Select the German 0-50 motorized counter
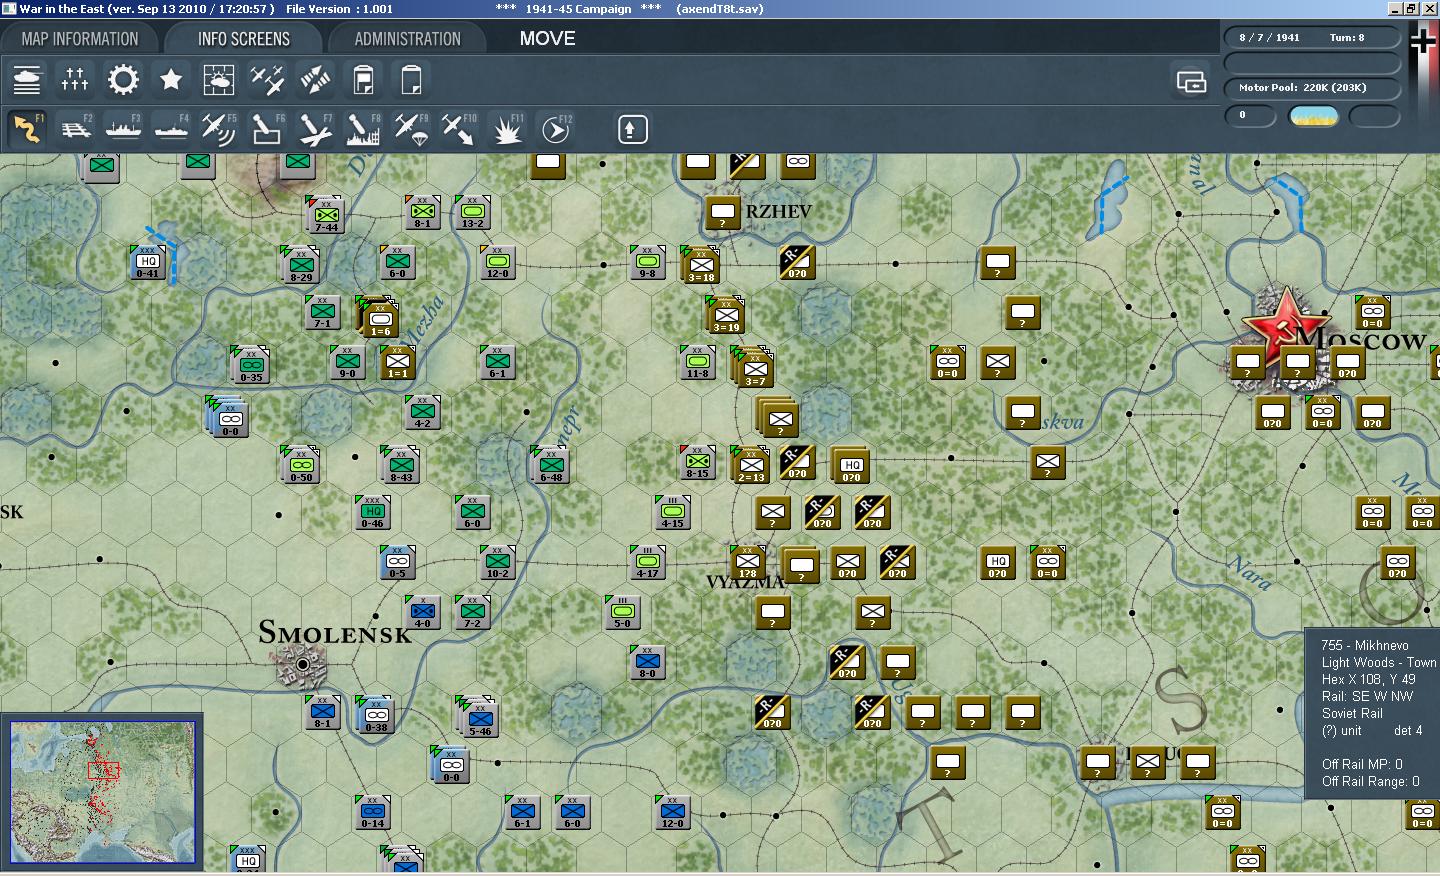The height and width of the screenshot is (876, 1440). pos(300,464)
